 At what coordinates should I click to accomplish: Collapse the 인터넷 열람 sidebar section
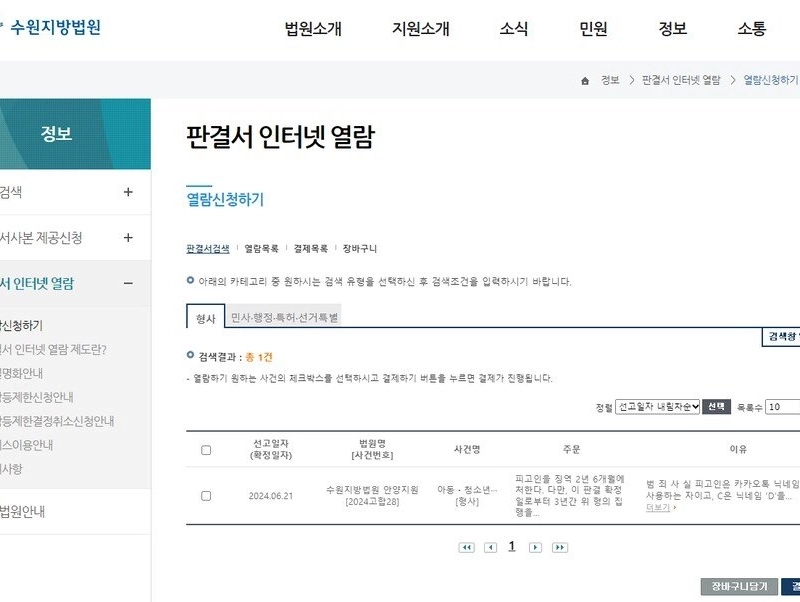128,283
